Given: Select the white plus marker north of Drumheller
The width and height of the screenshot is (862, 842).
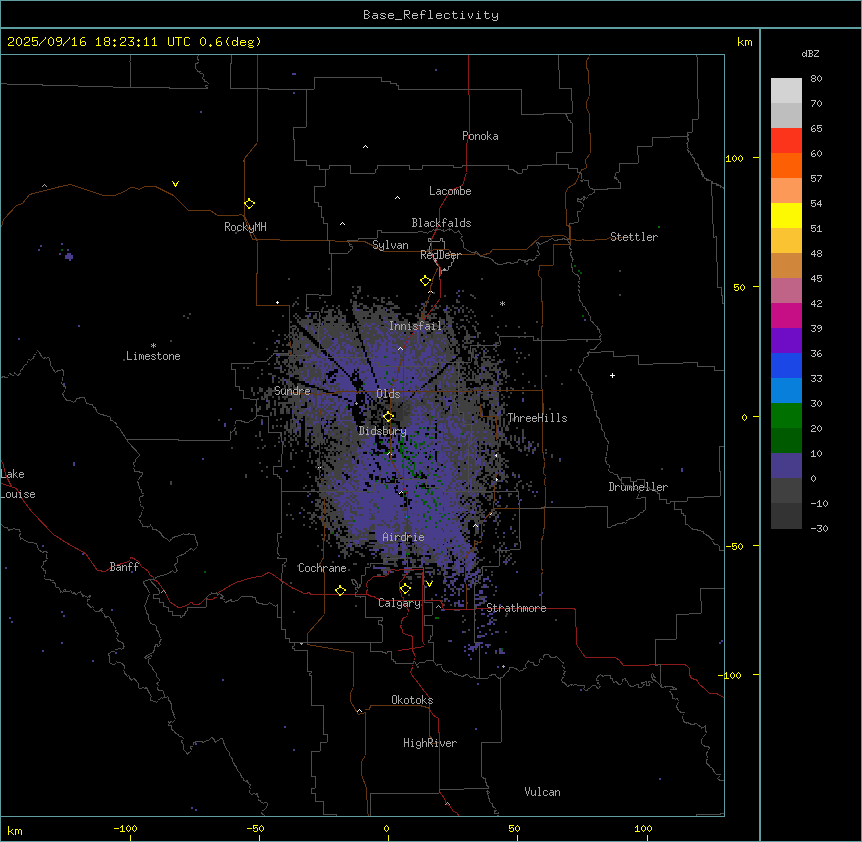Looking at the screenshot, I should click(x=612, y=375).
